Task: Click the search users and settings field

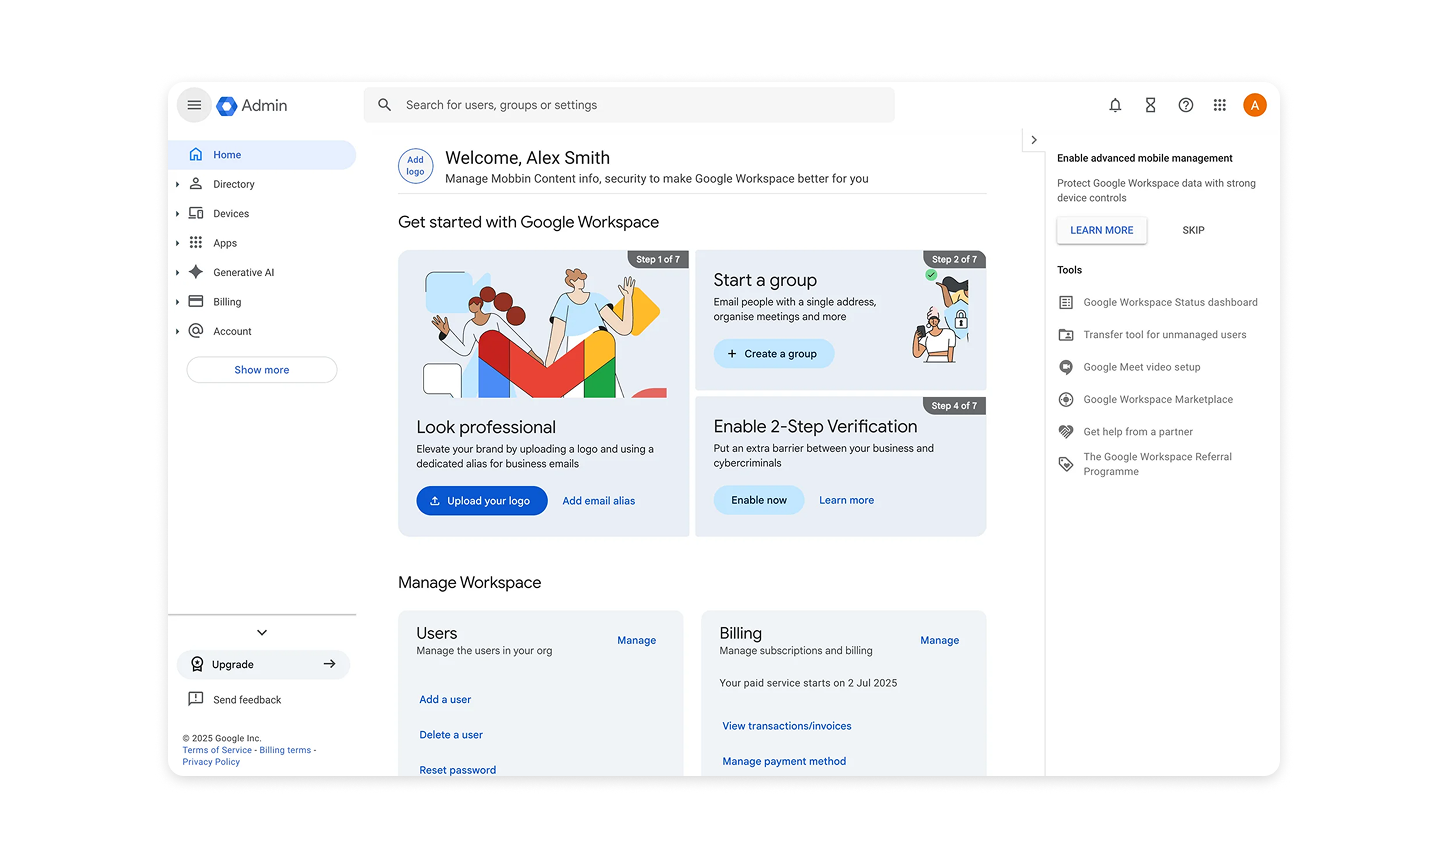Action: click(629, 105)
